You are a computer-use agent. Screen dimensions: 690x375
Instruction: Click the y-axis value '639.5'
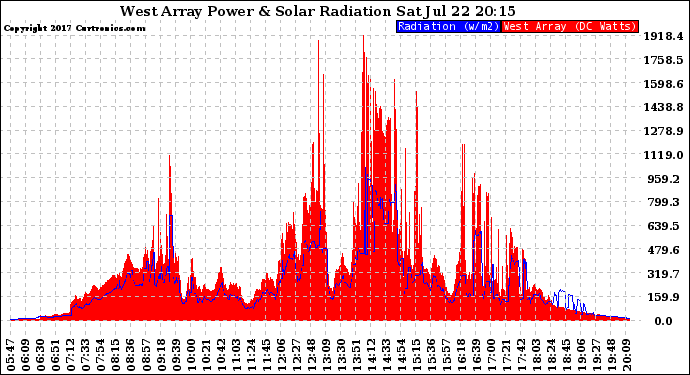(x=664, y=226)
